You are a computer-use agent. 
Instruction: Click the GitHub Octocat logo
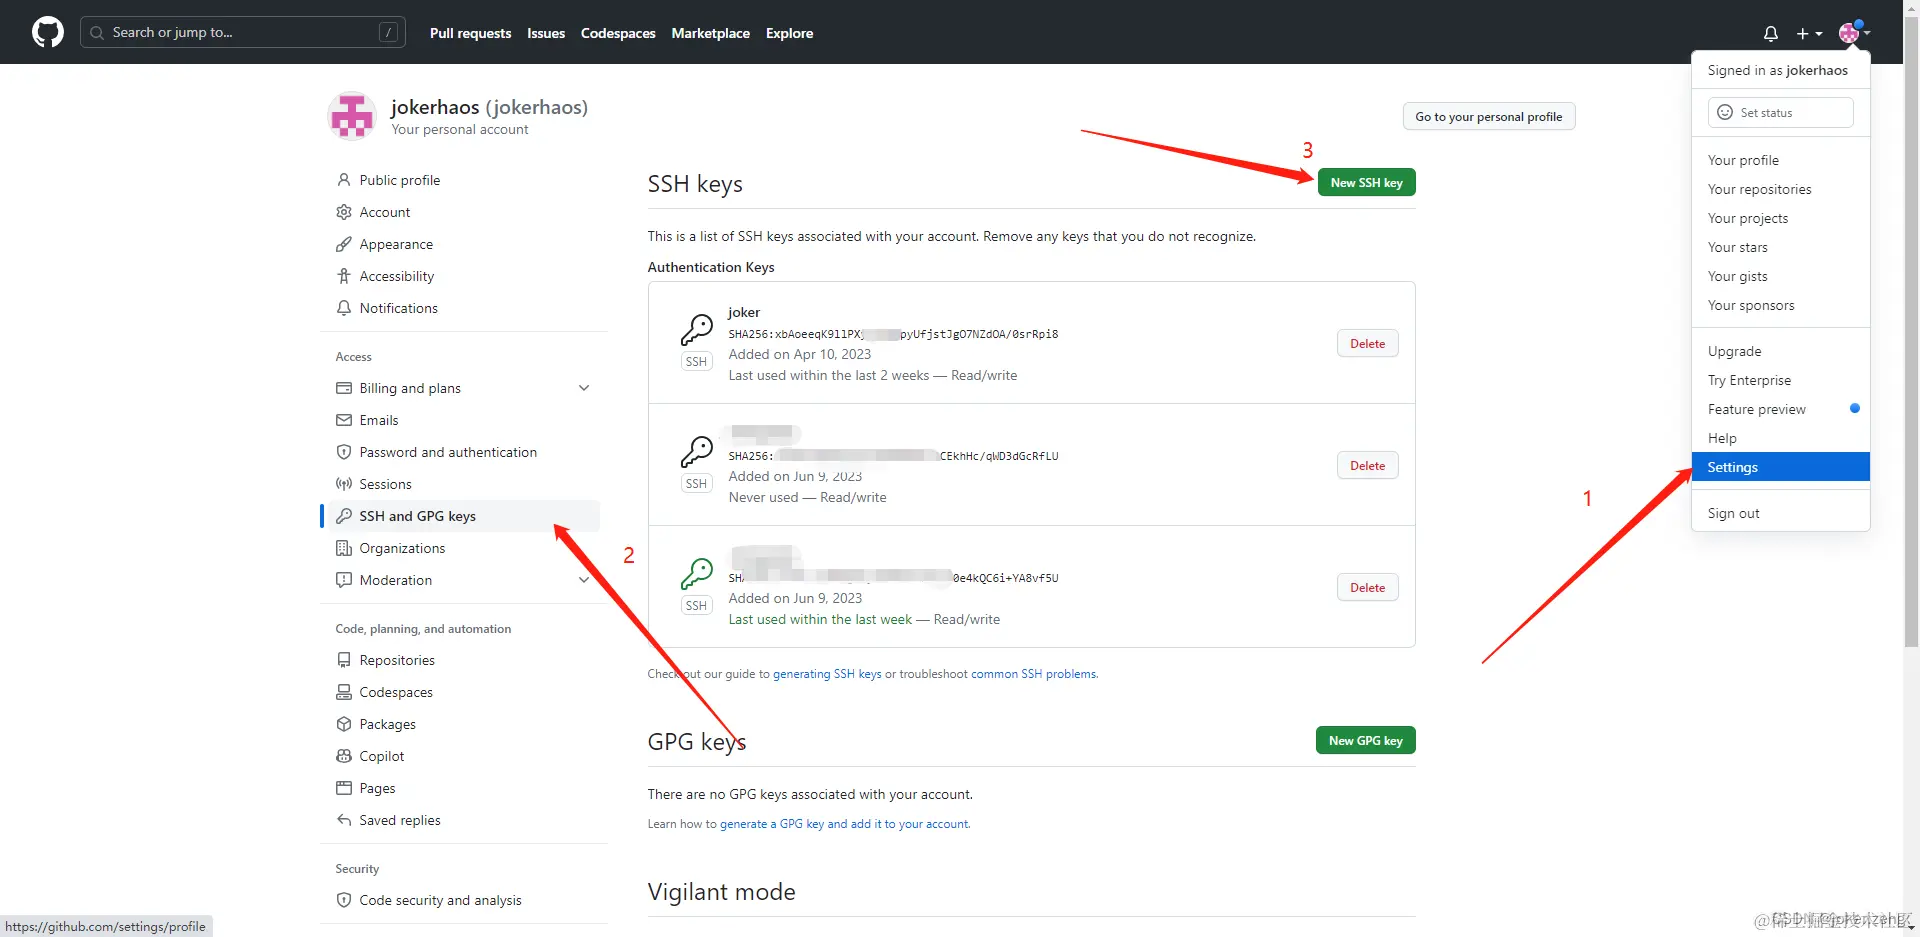[47, 32]
